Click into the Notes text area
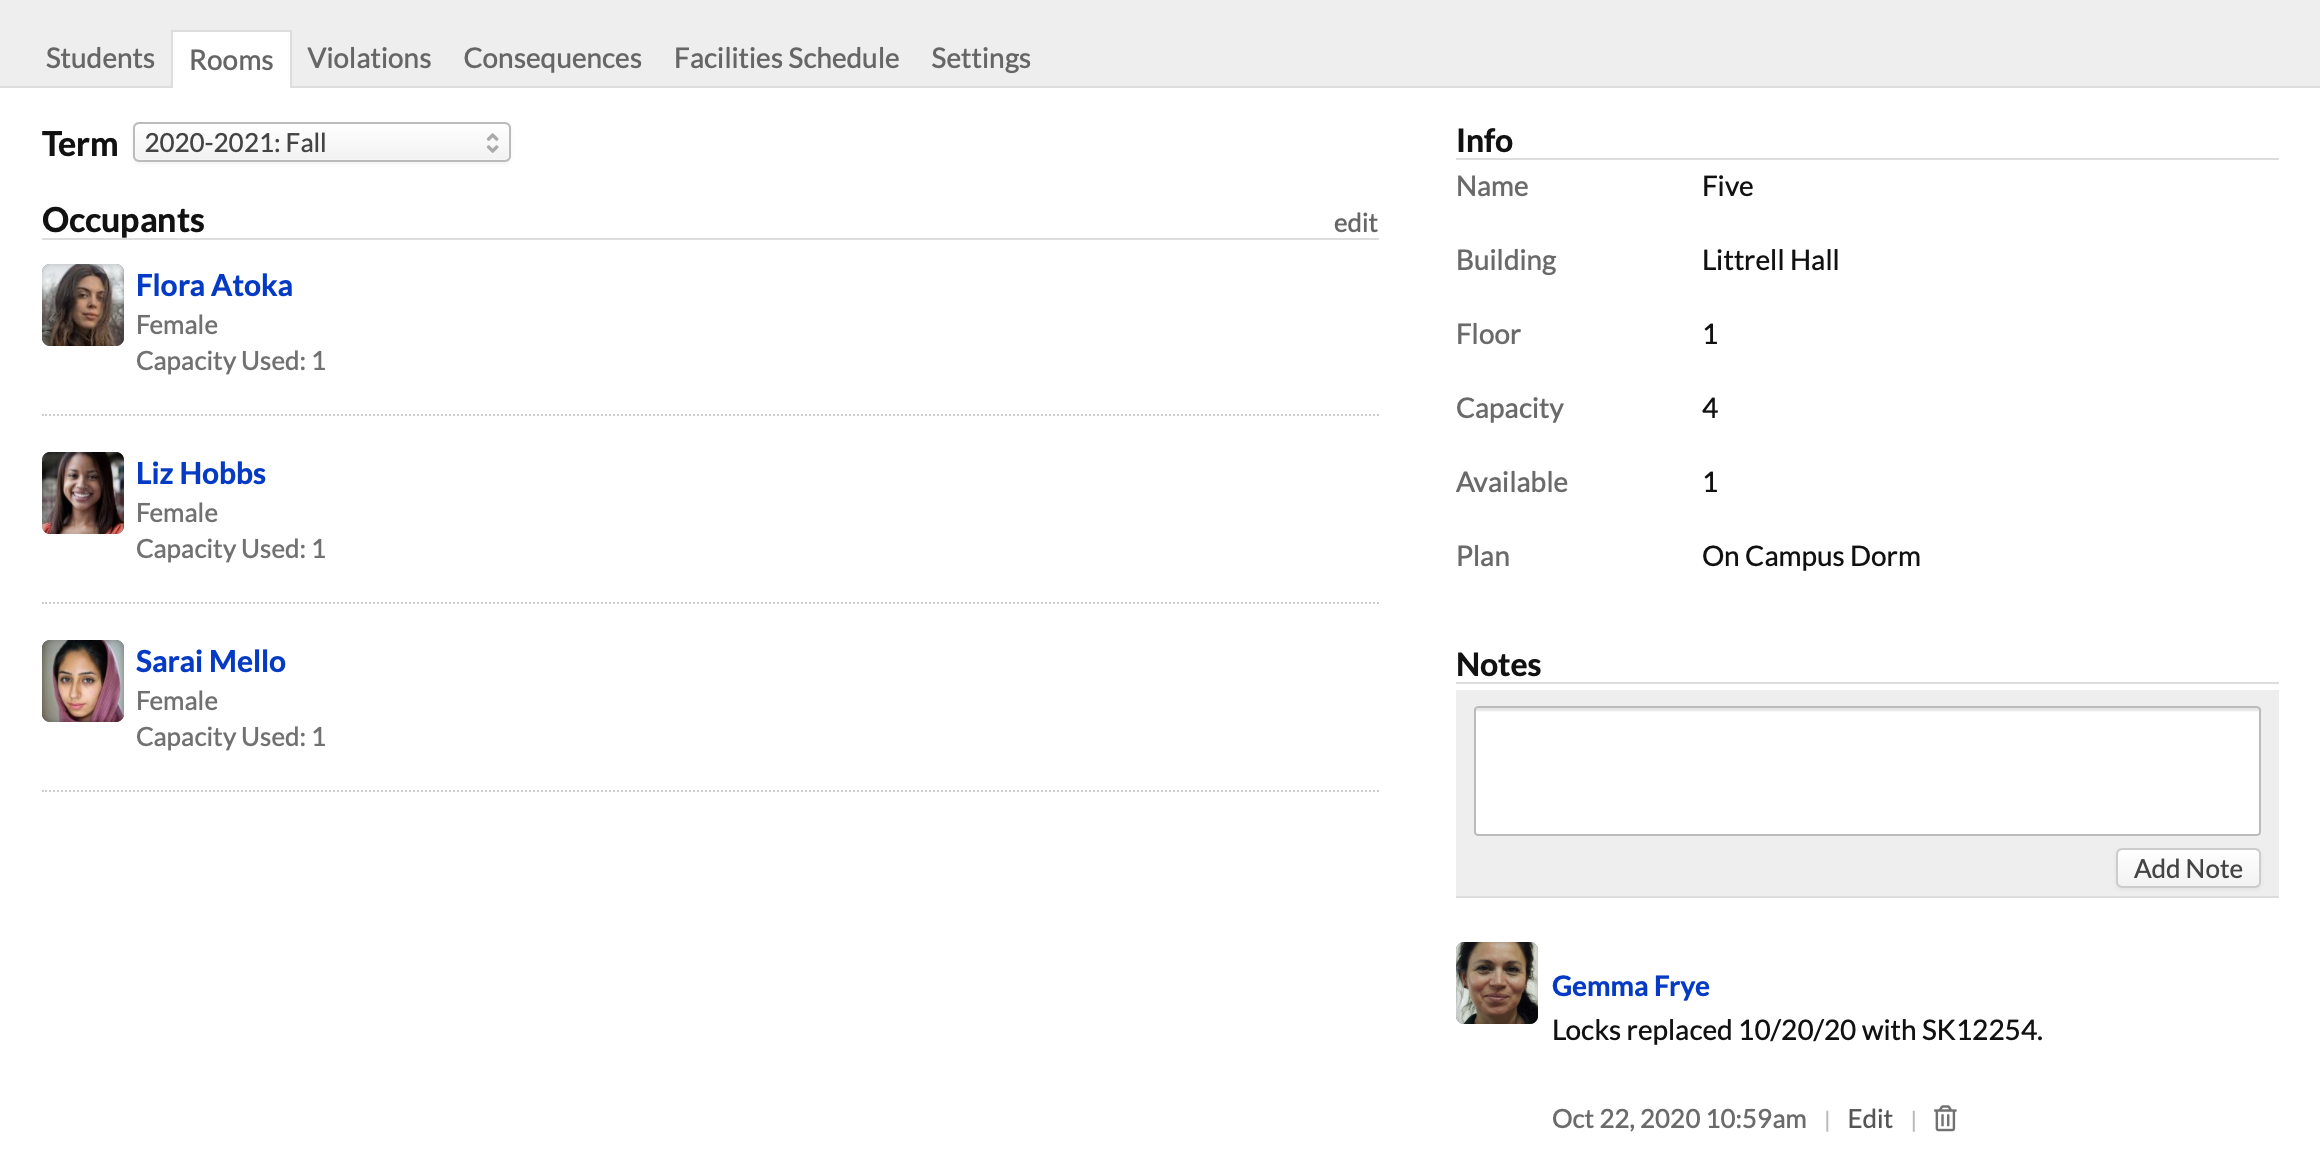This screenshot has width=2320, height=1152. [1866, 771]
